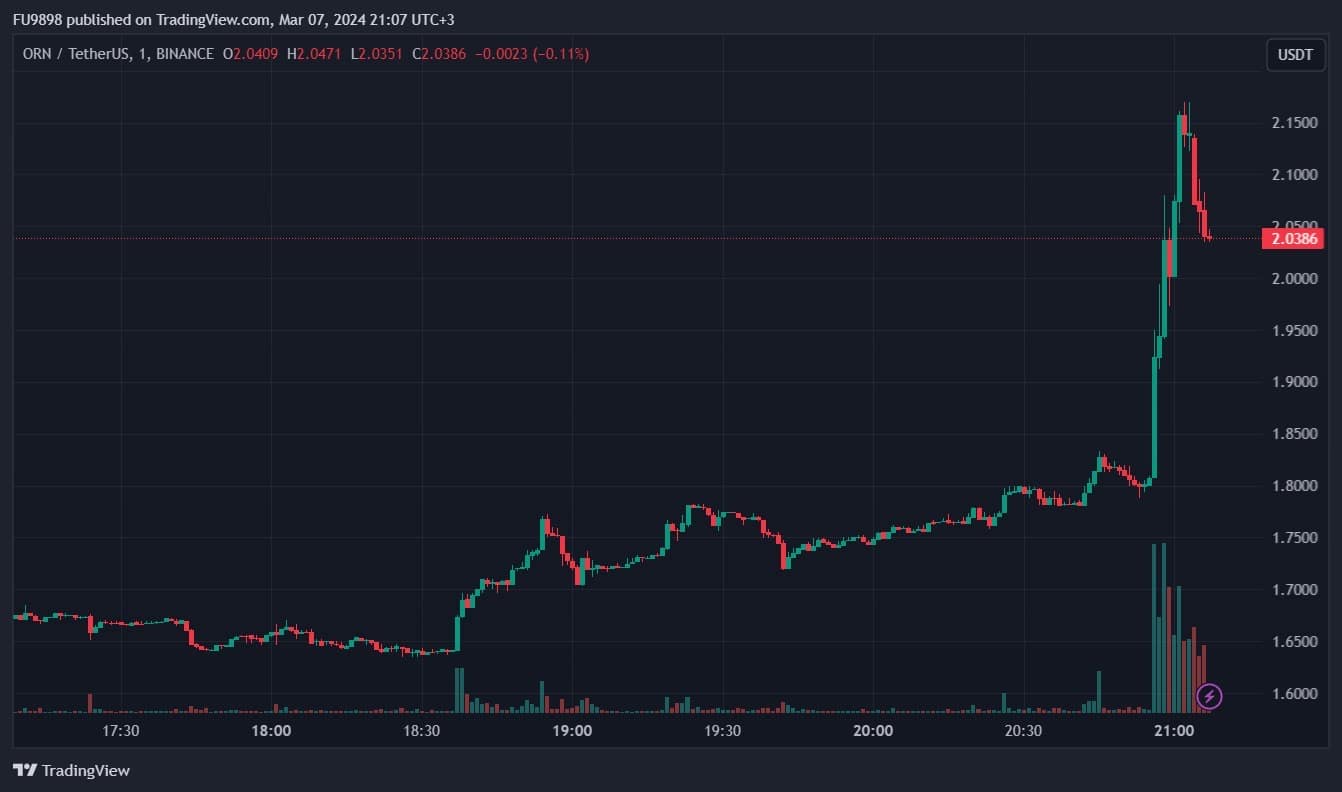Screen dimensions: 1342x792
Task: Click the 1.7000 price scale label
Action: pos(1295,590)
